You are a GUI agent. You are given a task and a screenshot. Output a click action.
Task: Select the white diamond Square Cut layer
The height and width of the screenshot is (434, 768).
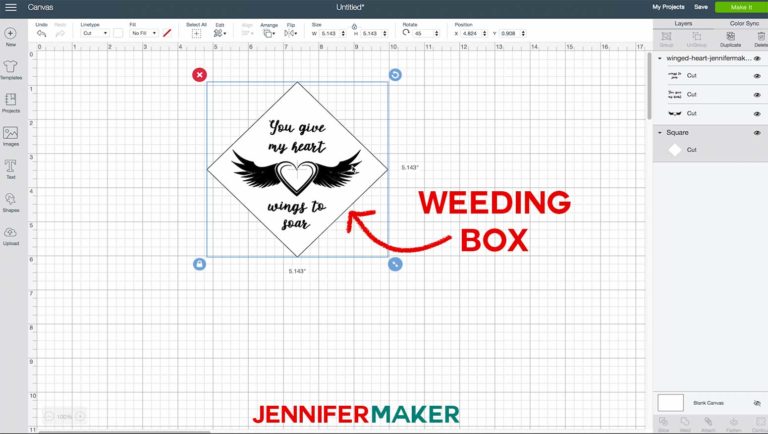[x=710, y=150]
